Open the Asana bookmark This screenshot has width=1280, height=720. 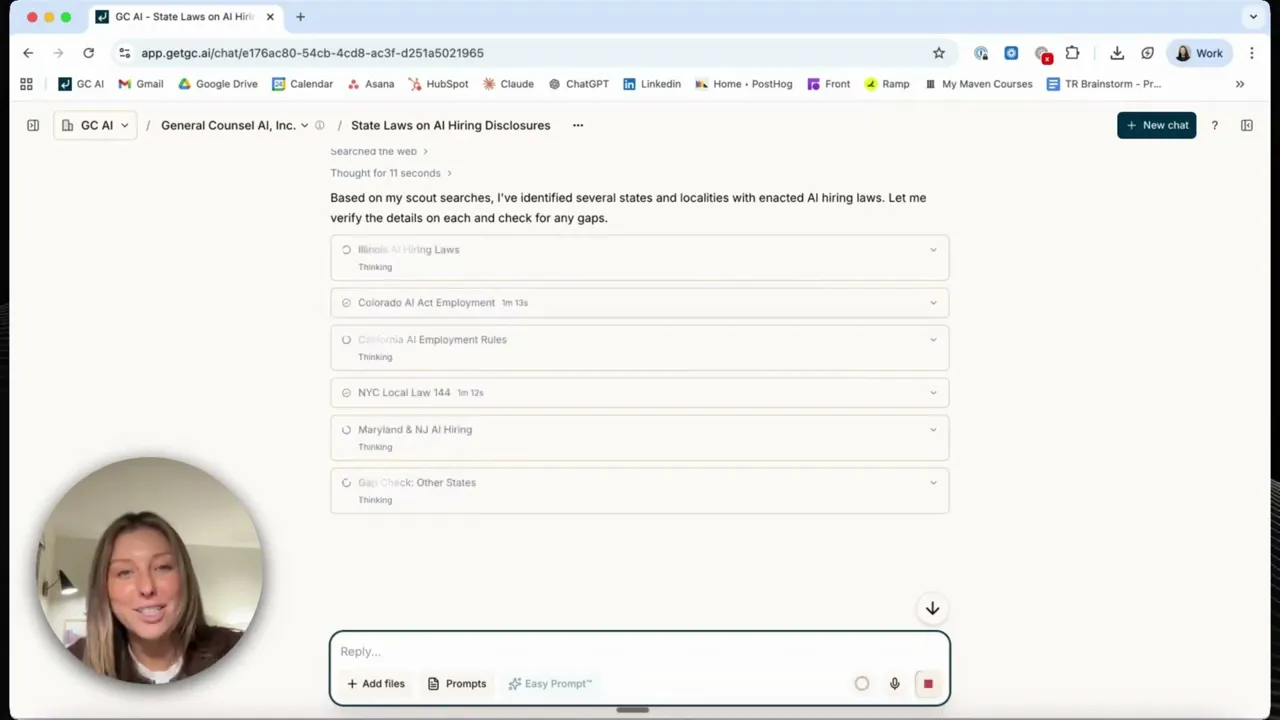(x=371, y=84)
